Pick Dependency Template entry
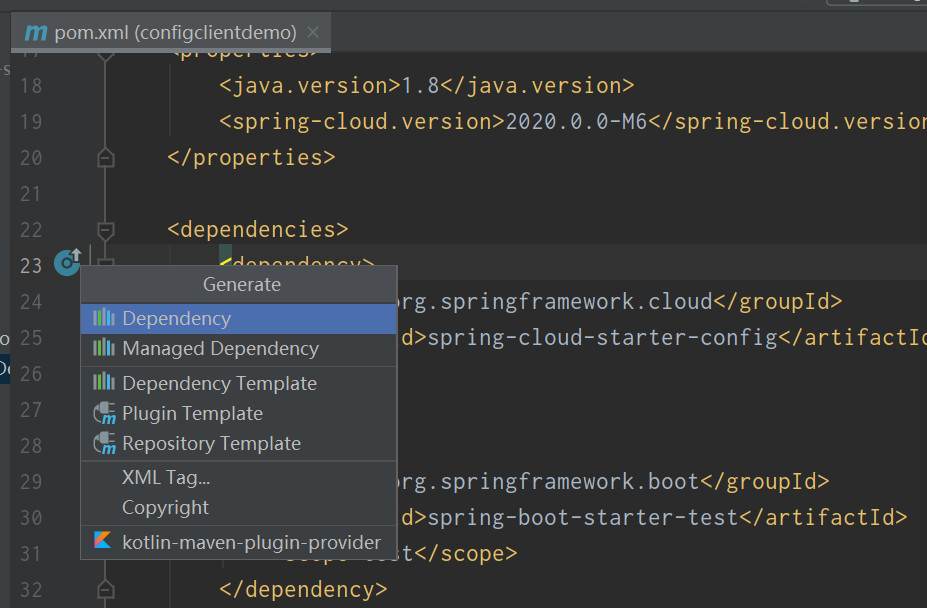This screenshot has width=927, height=608. (x=238, y=383)
